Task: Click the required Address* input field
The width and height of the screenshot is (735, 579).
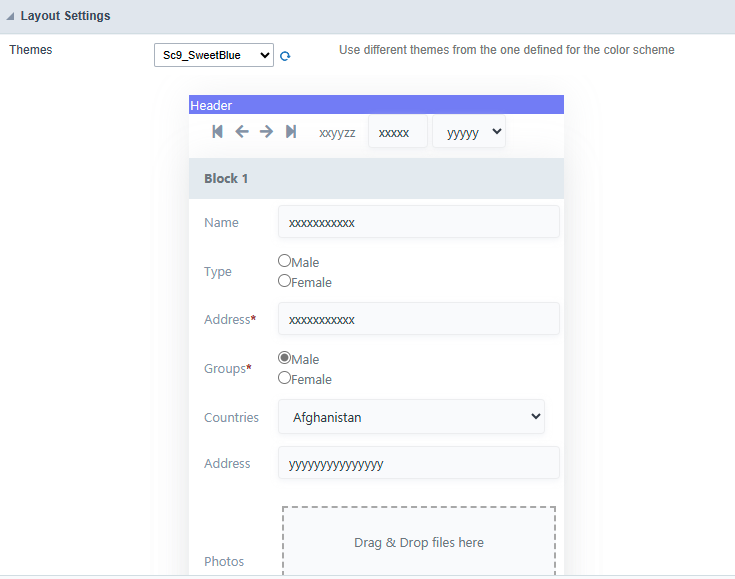Action: [x=419, y=319]
